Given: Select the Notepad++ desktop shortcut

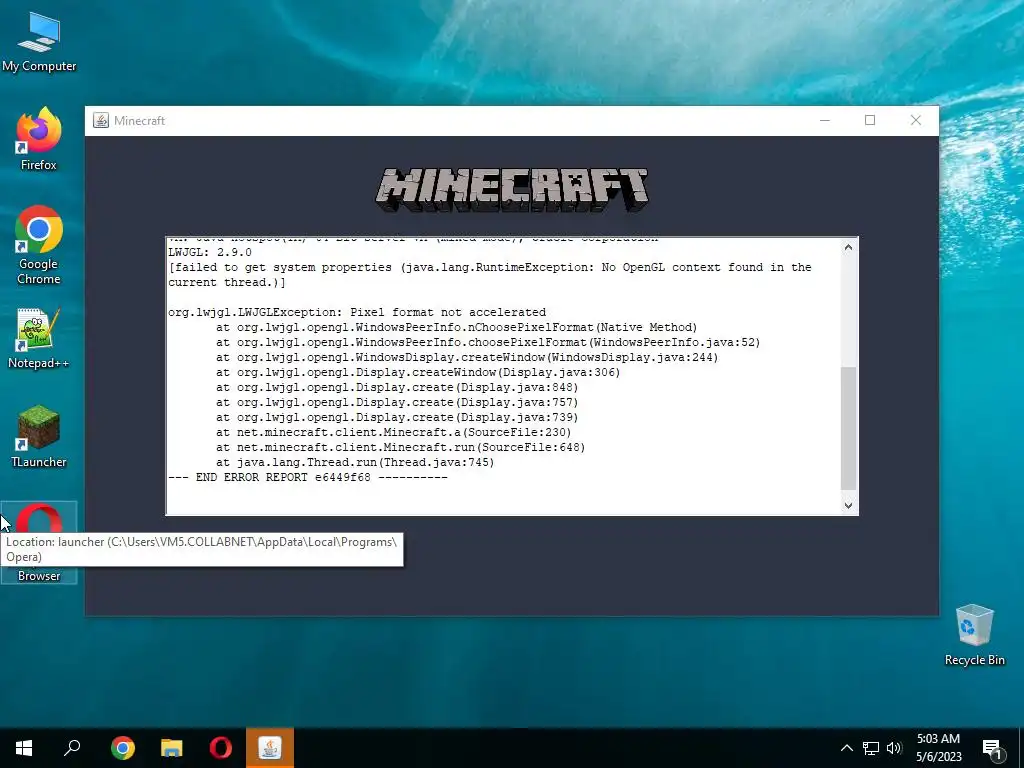Looking at the screenshot, I should click(39, 338).
